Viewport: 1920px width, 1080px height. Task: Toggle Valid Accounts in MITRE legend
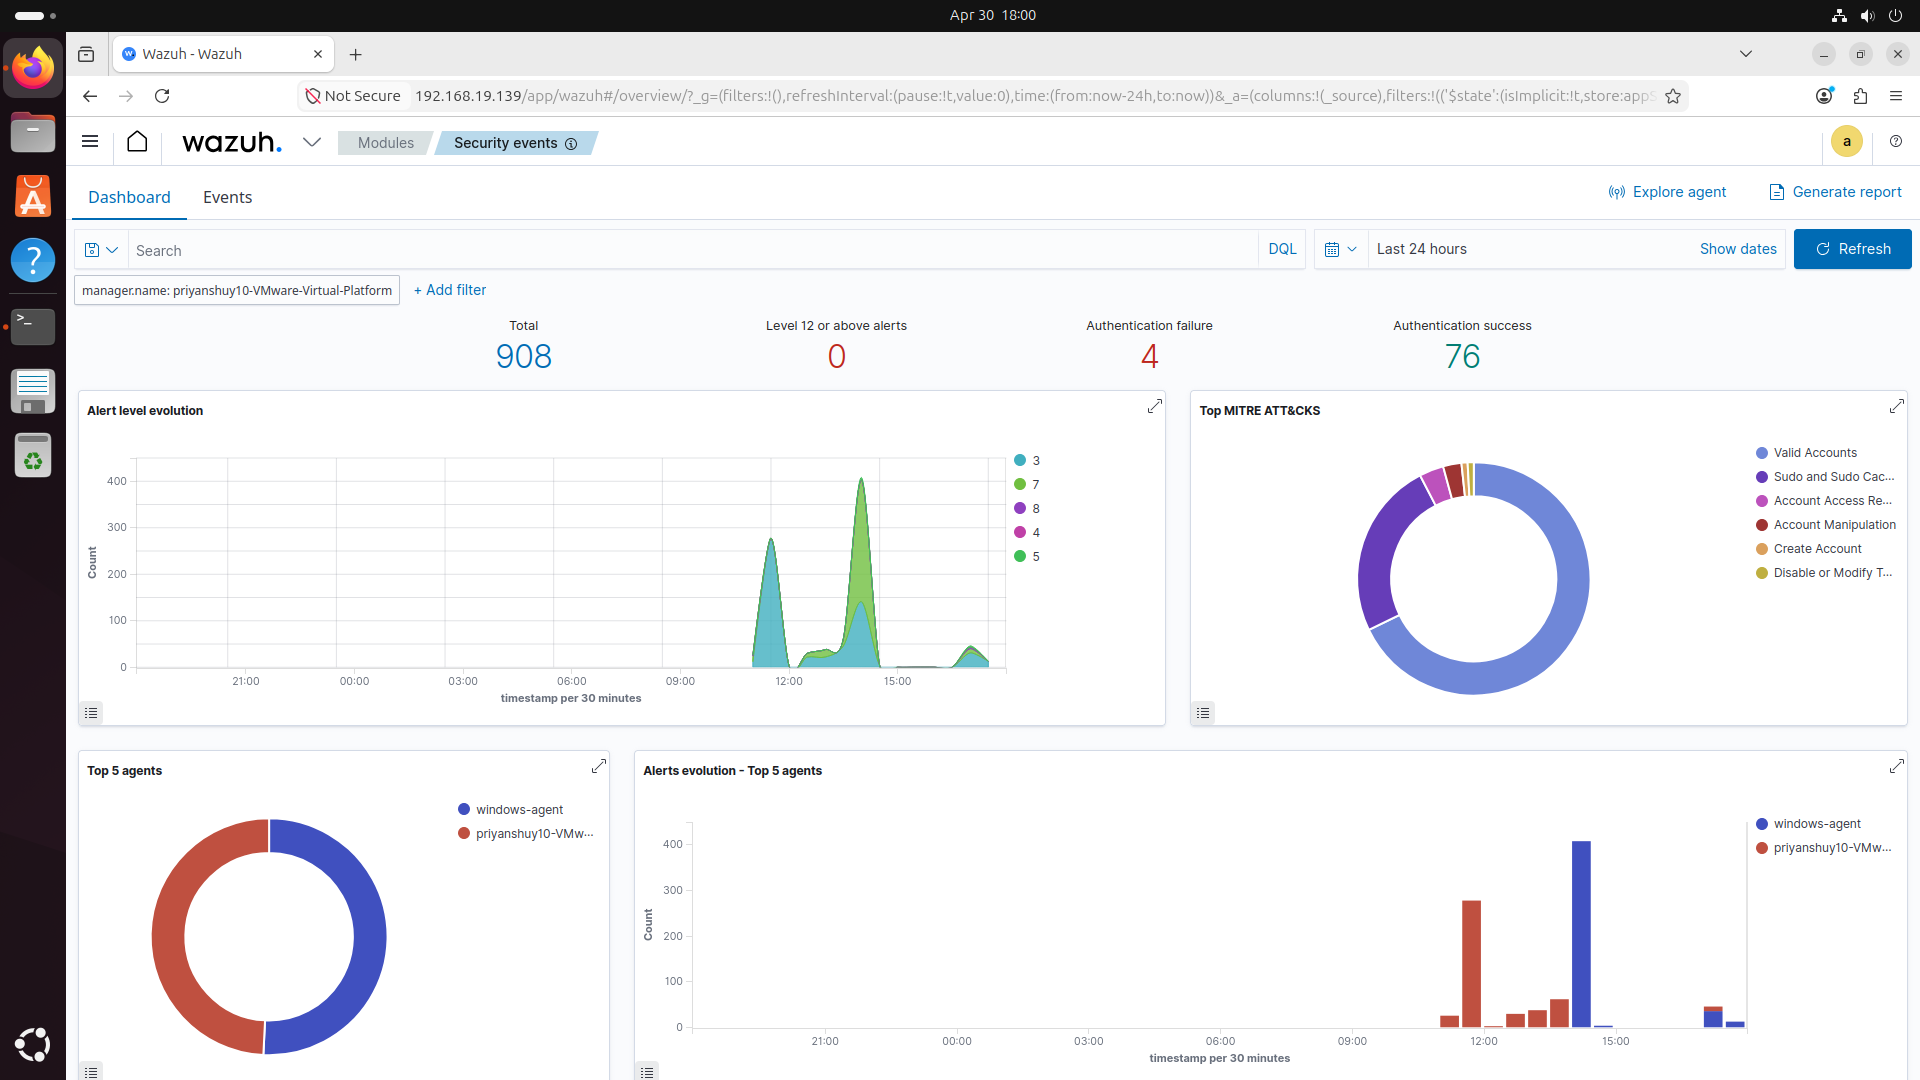1807,453
